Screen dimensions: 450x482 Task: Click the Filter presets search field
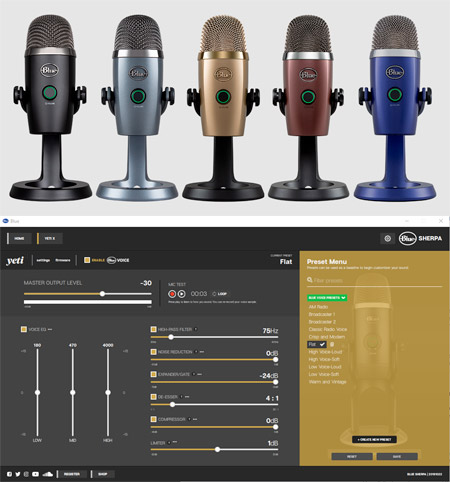click(x=375, y=280)
